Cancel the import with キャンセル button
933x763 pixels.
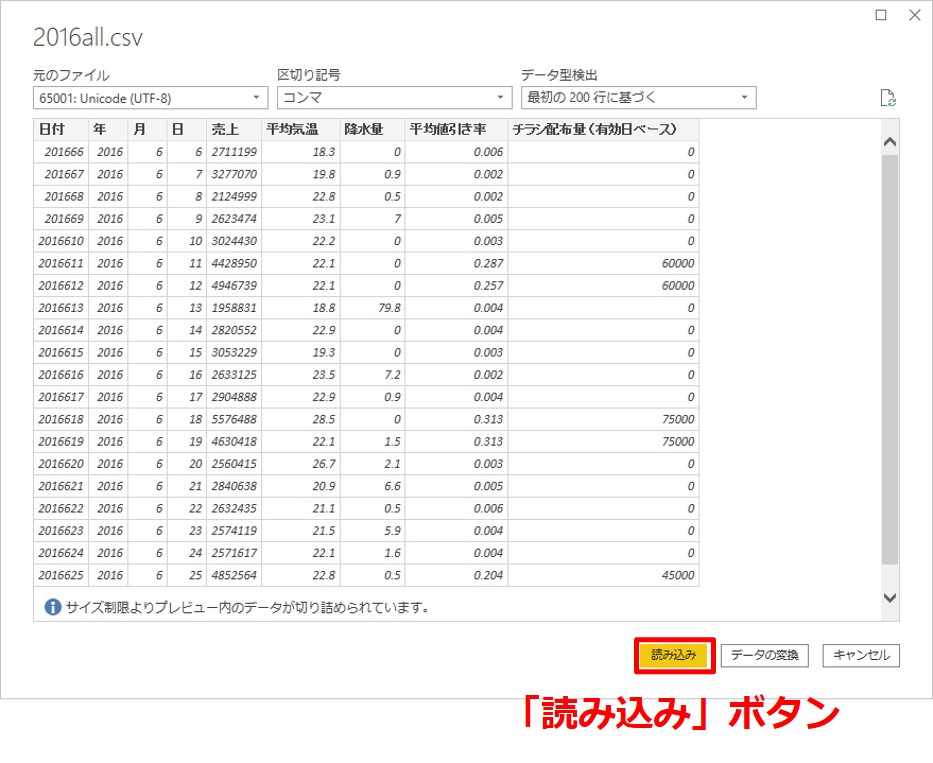[x=861, y=655]
